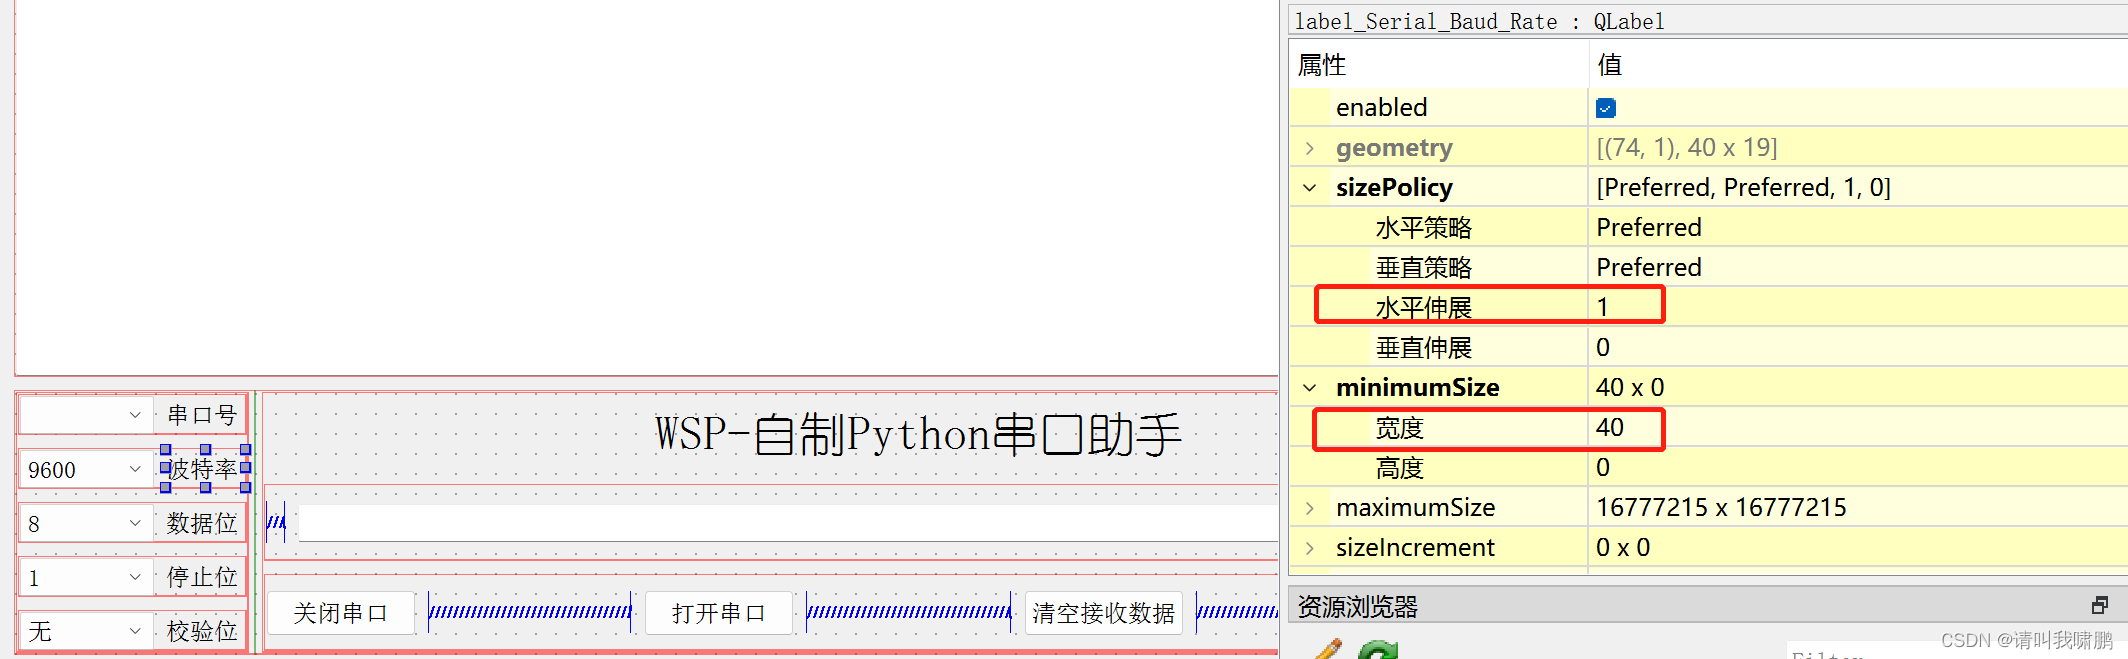Select the spacer between 打开串口 and 清空接收数据
This screenshot has width=2128, height=659.
pyautogui.click(x=909, y=612)
